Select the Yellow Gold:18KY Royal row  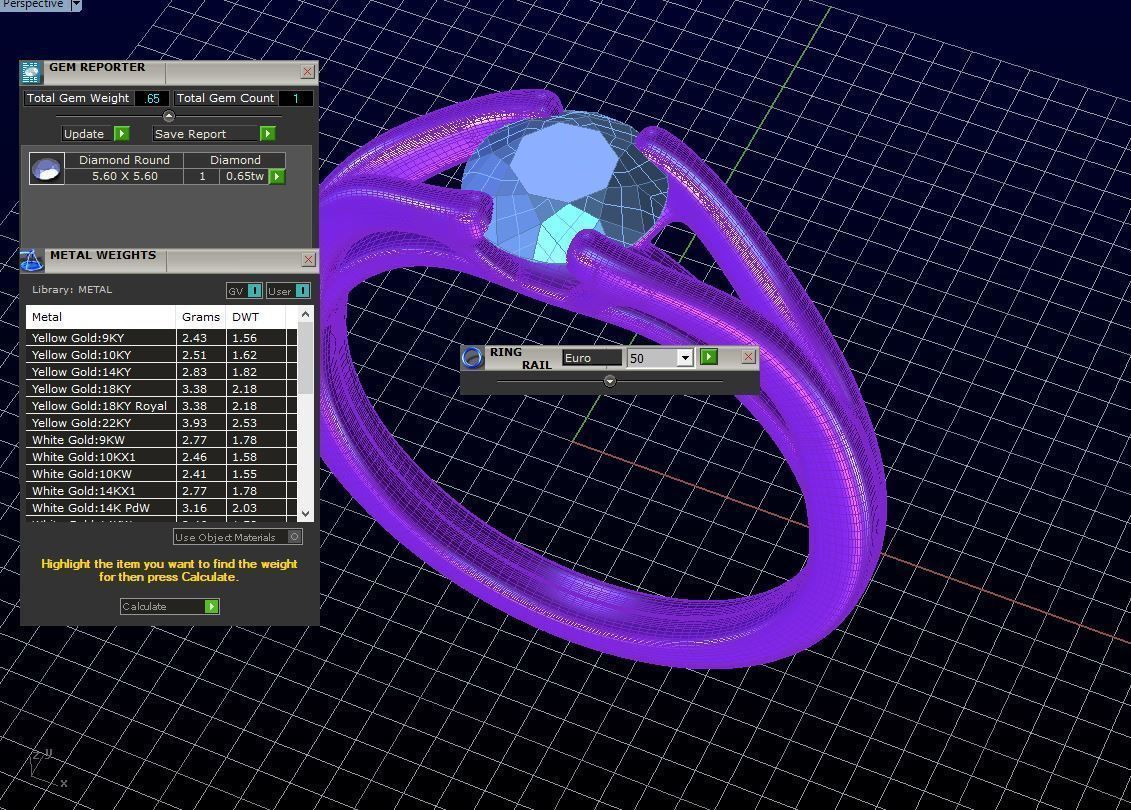tap(161, 405)
